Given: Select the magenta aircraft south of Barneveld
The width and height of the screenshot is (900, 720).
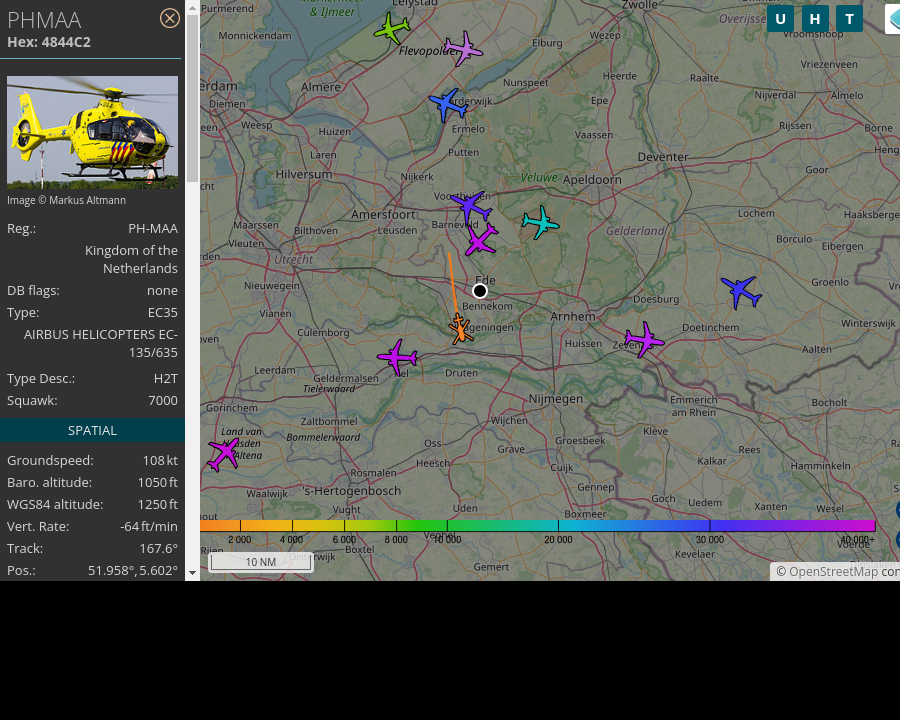Looking at the screenshot, I should tap(481, 239).
